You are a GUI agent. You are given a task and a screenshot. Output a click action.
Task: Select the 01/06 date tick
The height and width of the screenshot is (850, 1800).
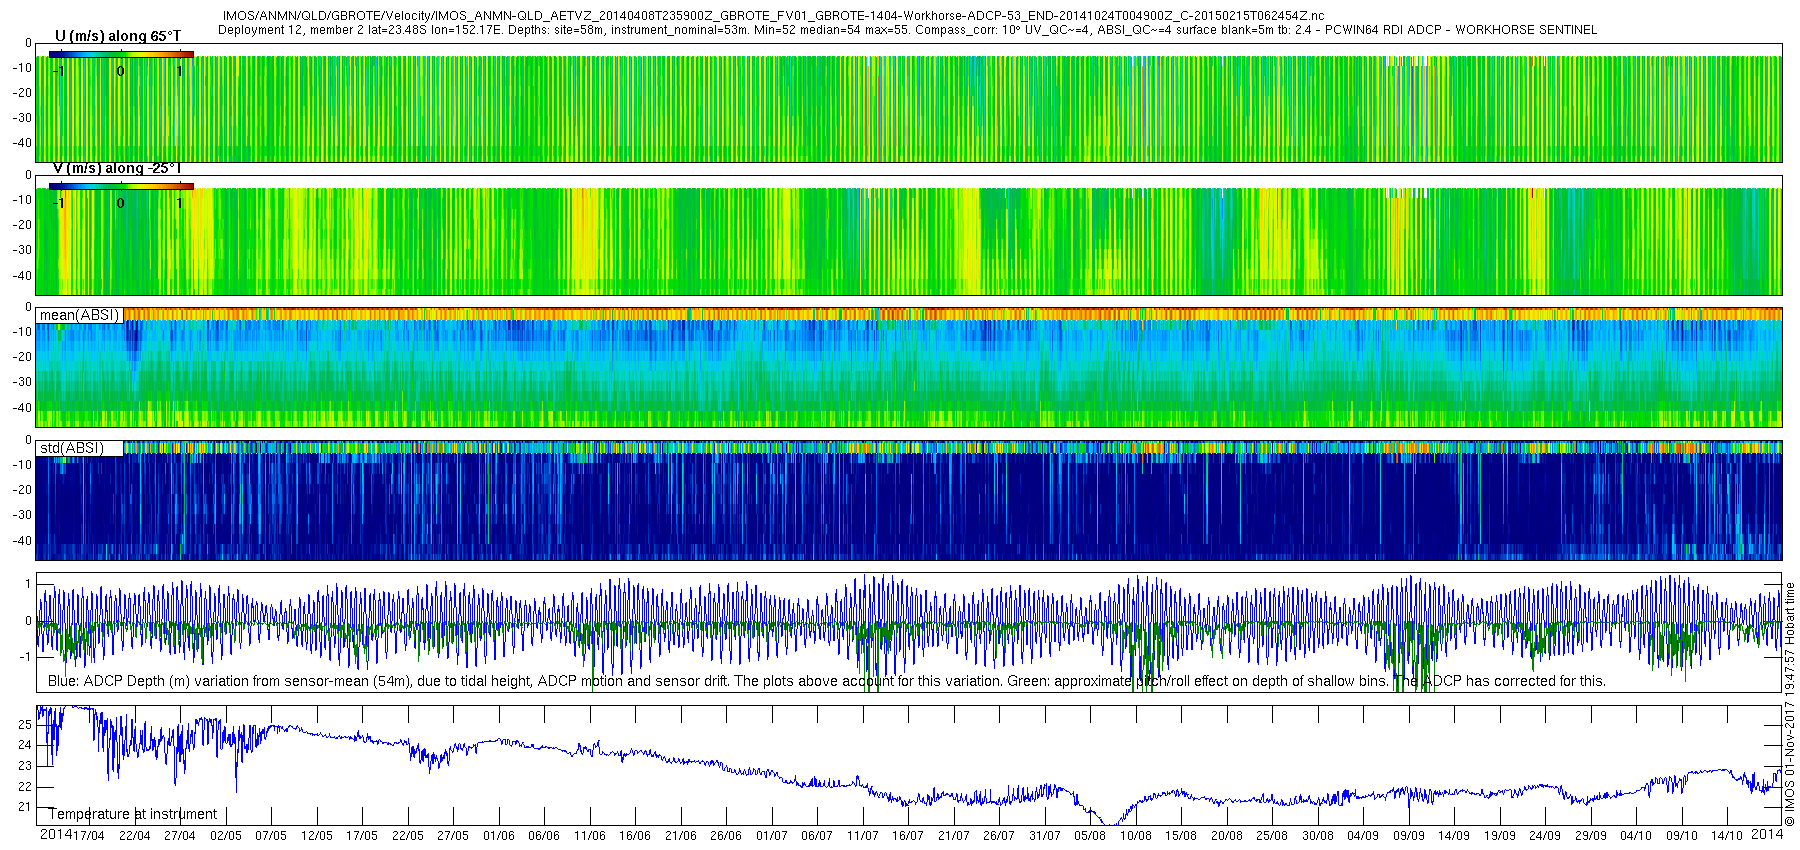click(498, 836)
